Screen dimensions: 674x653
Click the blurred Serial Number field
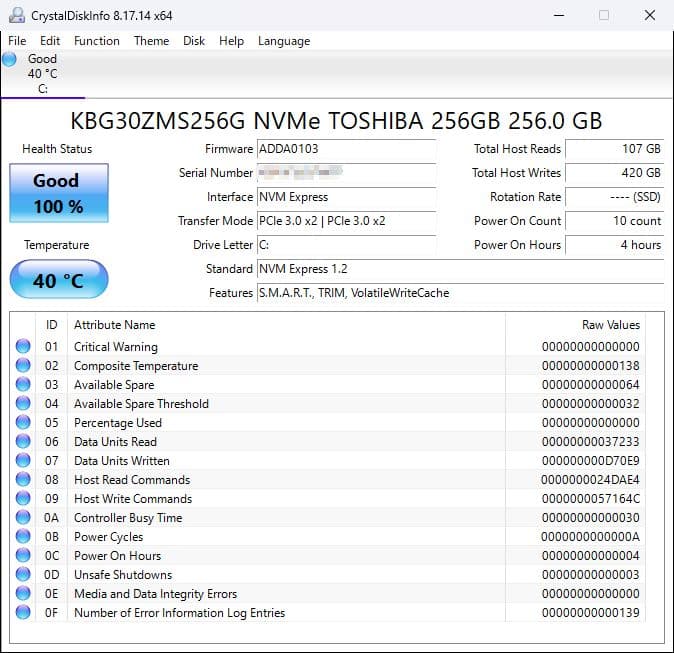346,173
